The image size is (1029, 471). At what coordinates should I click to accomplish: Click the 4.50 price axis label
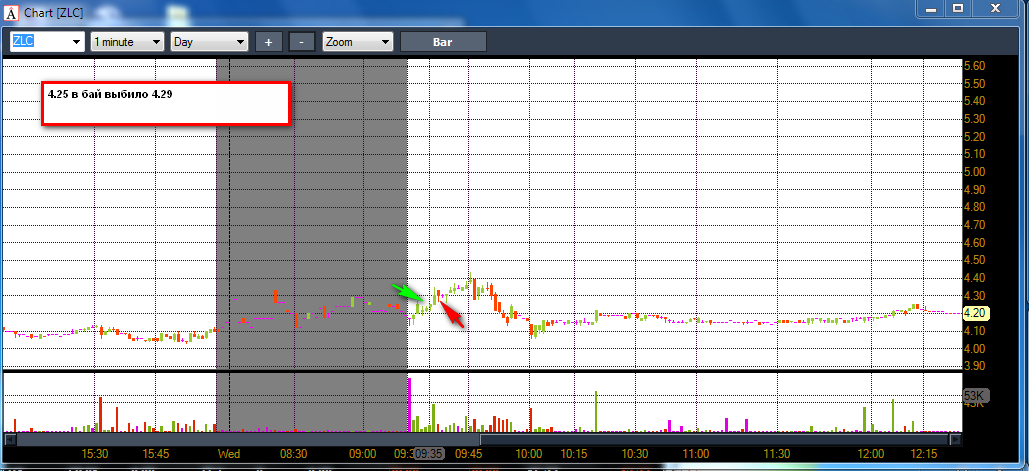[x=974, y=260]
